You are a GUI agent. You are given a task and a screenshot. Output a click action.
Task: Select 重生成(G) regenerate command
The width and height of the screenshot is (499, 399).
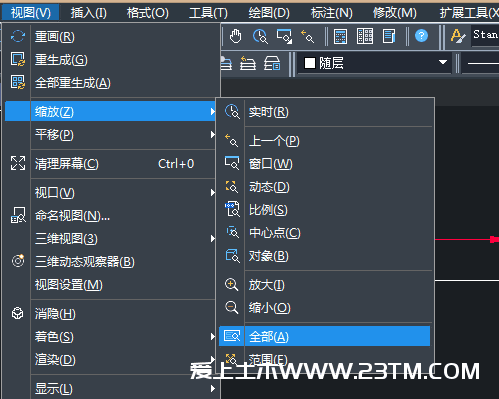pos(61,60)
